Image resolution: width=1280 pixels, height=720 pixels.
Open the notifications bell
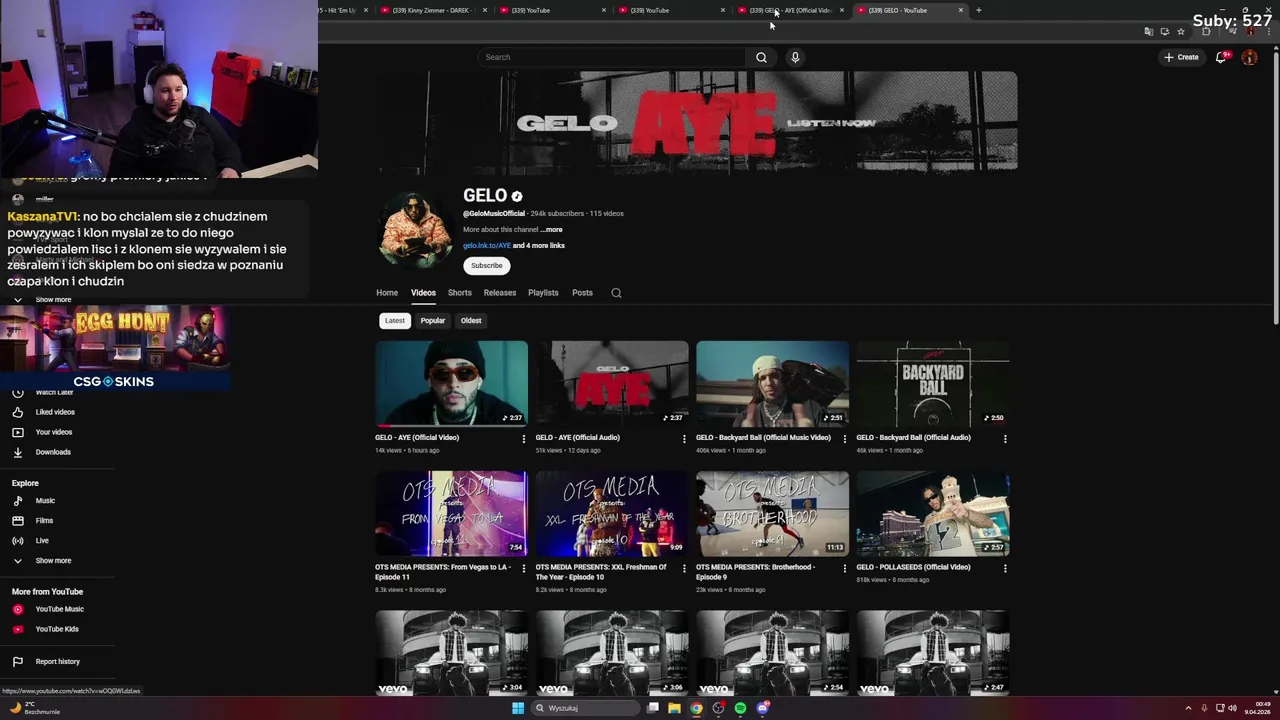[x=1221, y=57]
